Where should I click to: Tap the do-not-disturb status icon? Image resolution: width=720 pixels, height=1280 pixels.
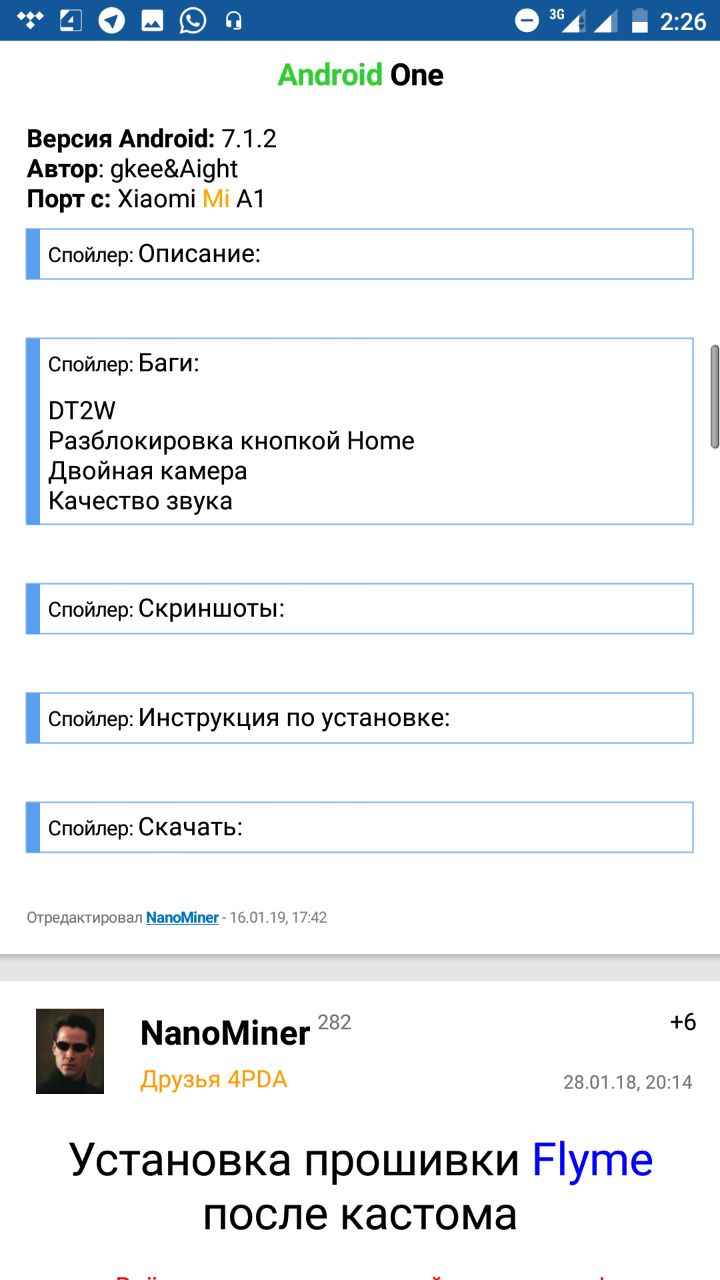[x=526, y=20]
